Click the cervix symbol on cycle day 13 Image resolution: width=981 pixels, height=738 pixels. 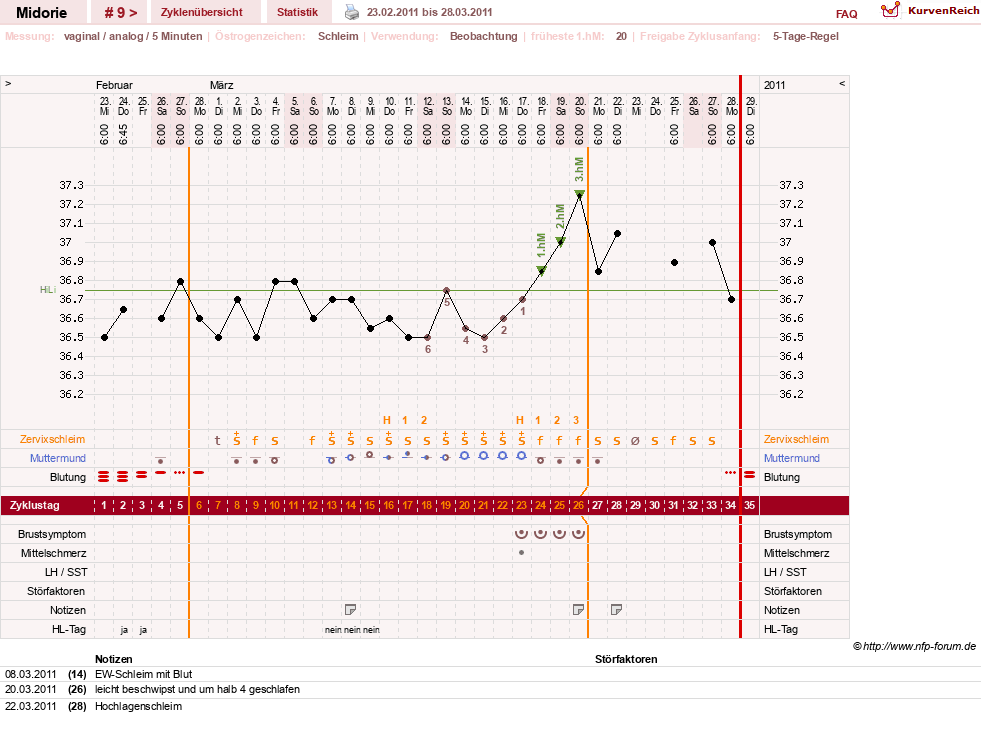pyautogui.click(x=332, y=460)
